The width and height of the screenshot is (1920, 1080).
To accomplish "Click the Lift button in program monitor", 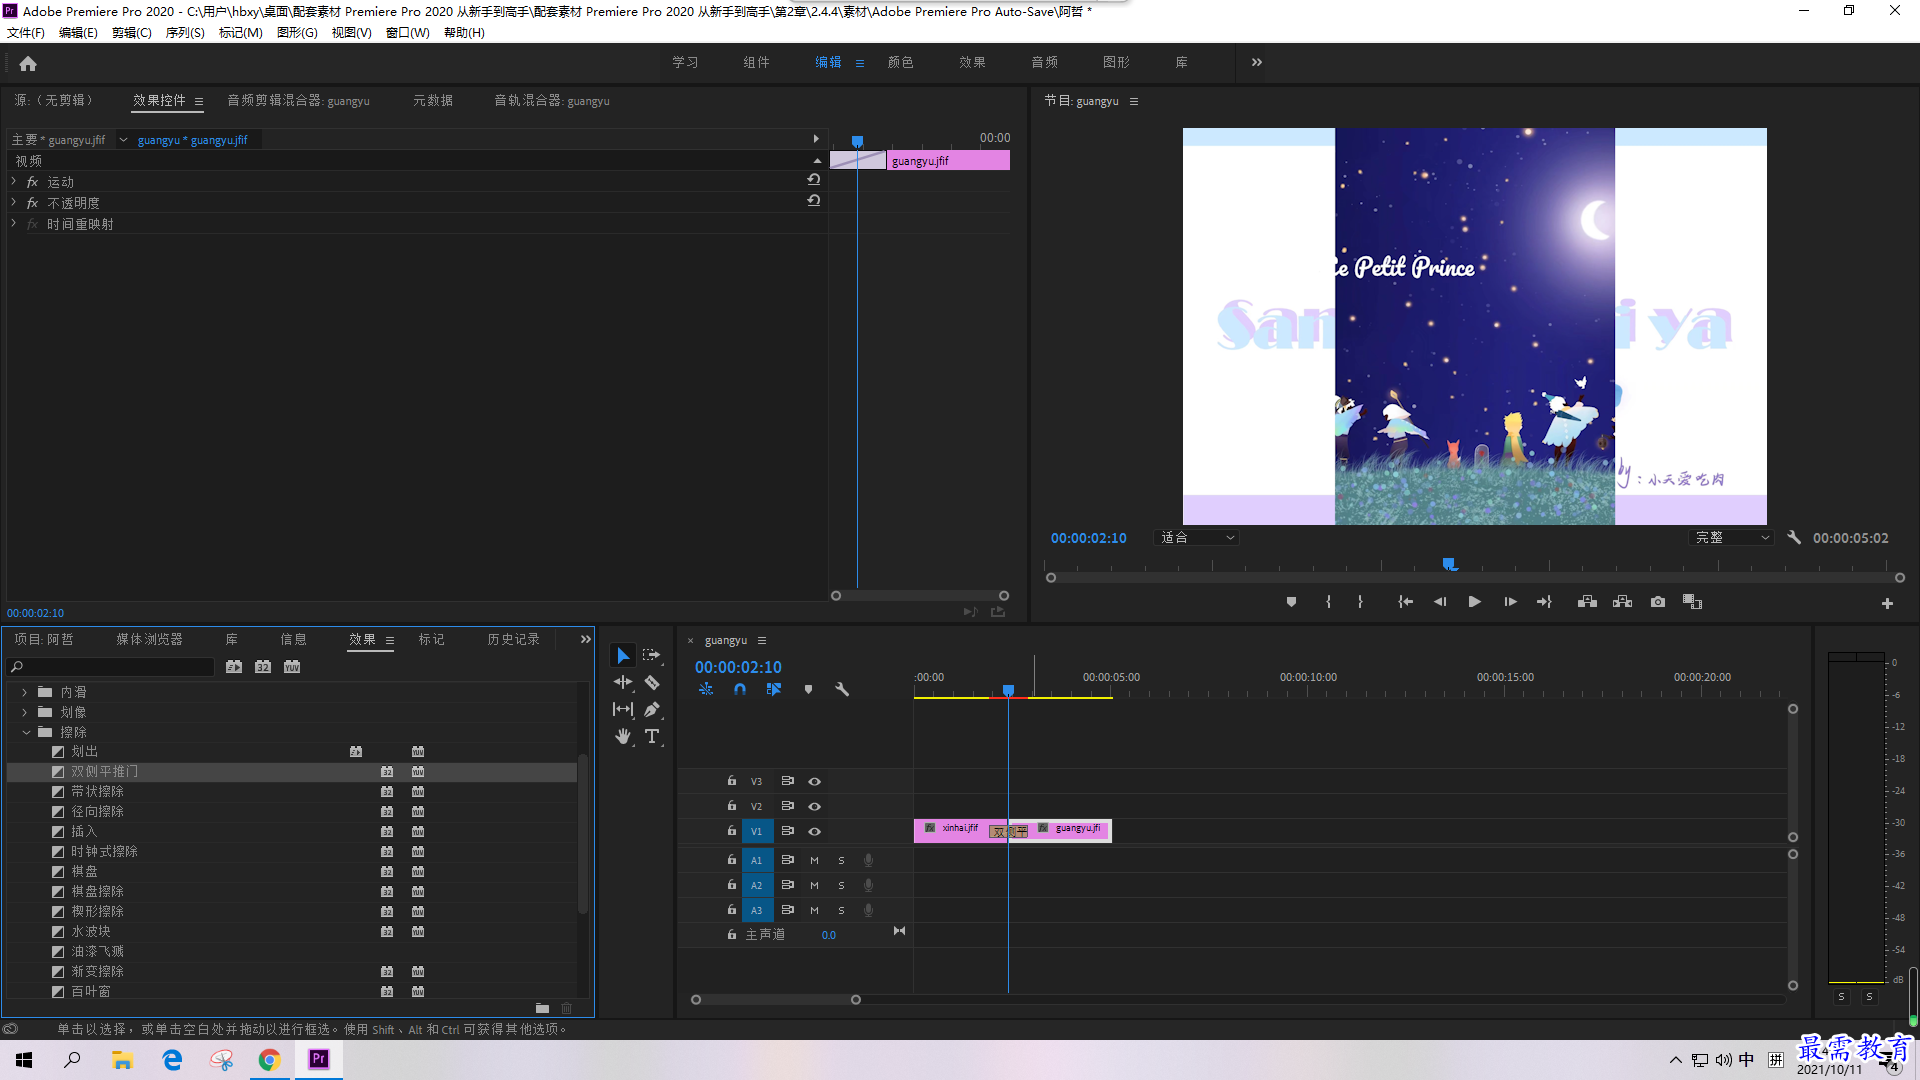I will [x=1587, y=602].
